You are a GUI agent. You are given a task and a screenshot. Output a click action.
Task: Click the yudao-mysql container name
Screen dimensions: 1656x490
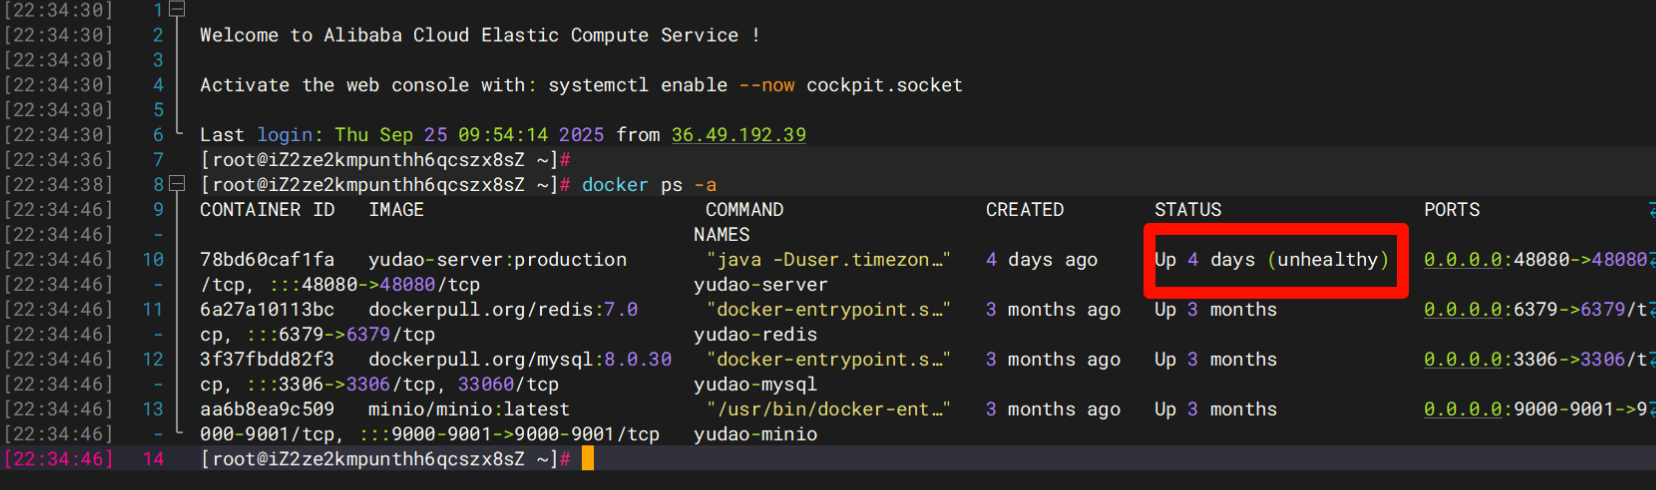pos(755,385)
